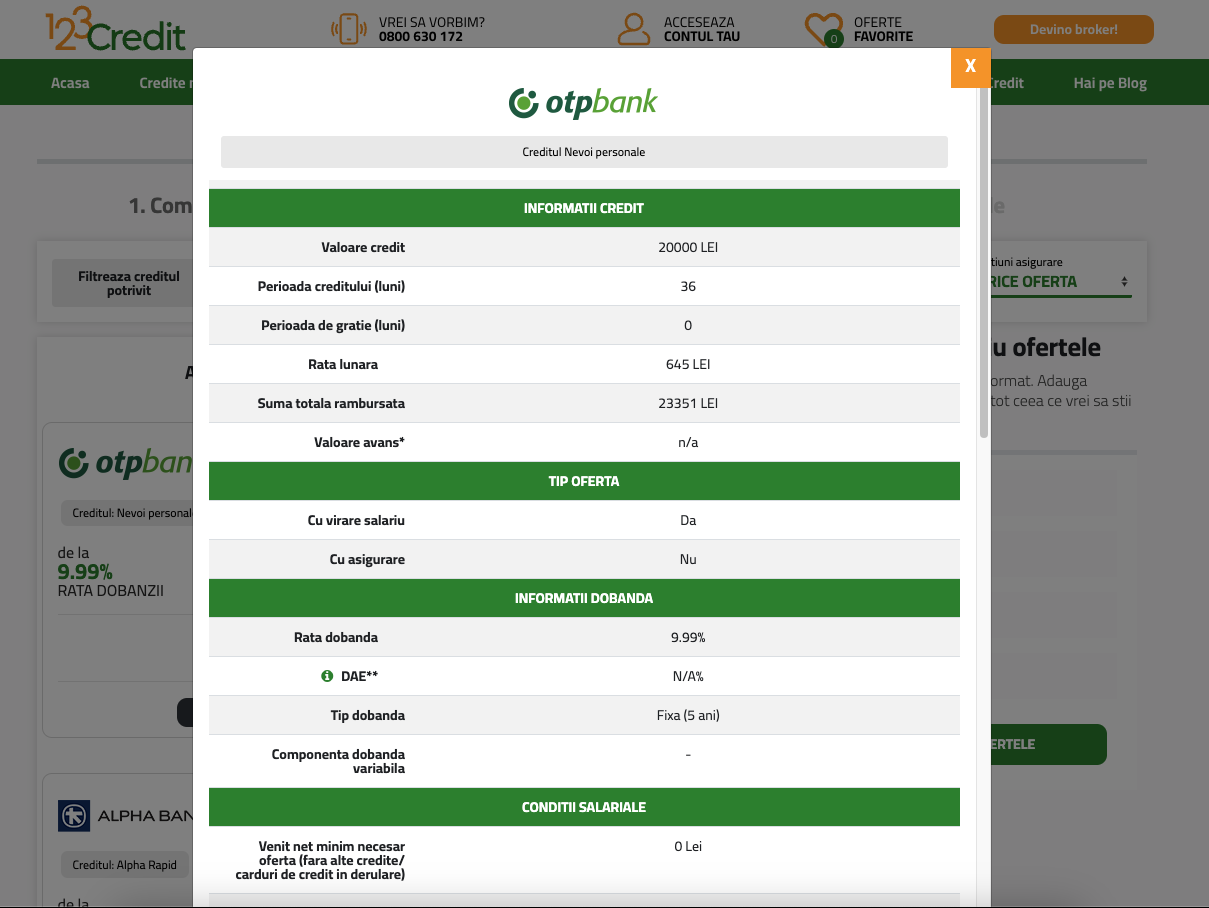Open the Acasa menu item

tap(70, 83)
